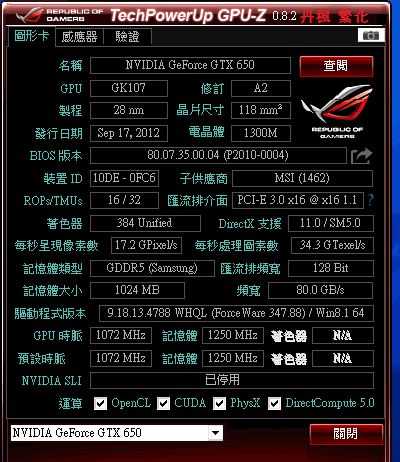This screenshot has width=400, height=462.
Task: Click the BIOS version field
Action: click(218, 155)
